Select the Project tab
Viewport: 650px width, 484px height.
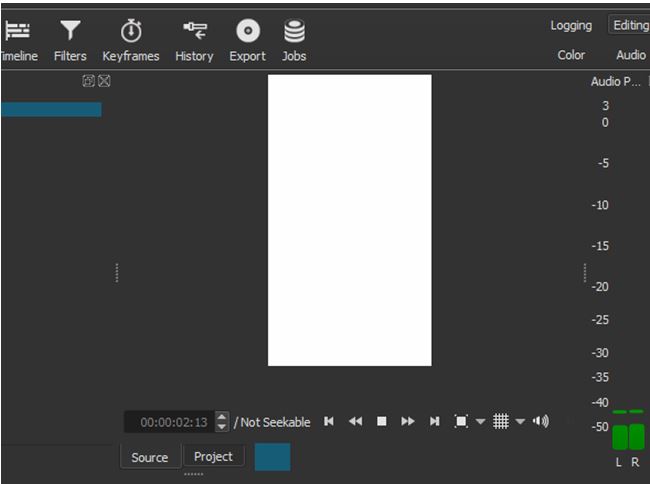point(213,457)
